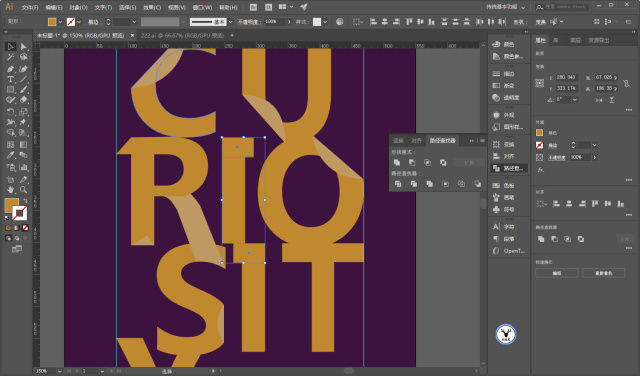Open the zoom level dropdown at bottom-left
This screenshot has width=640, height=376.
tap(60, 371)
